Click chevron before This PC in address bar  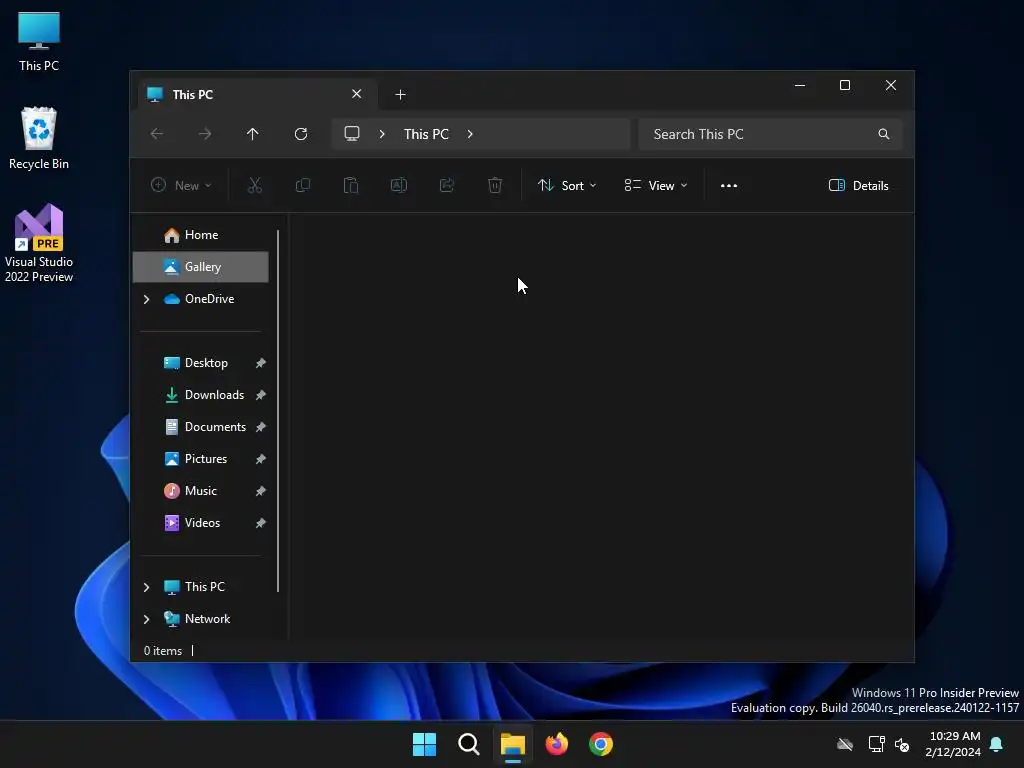point(382,134)
